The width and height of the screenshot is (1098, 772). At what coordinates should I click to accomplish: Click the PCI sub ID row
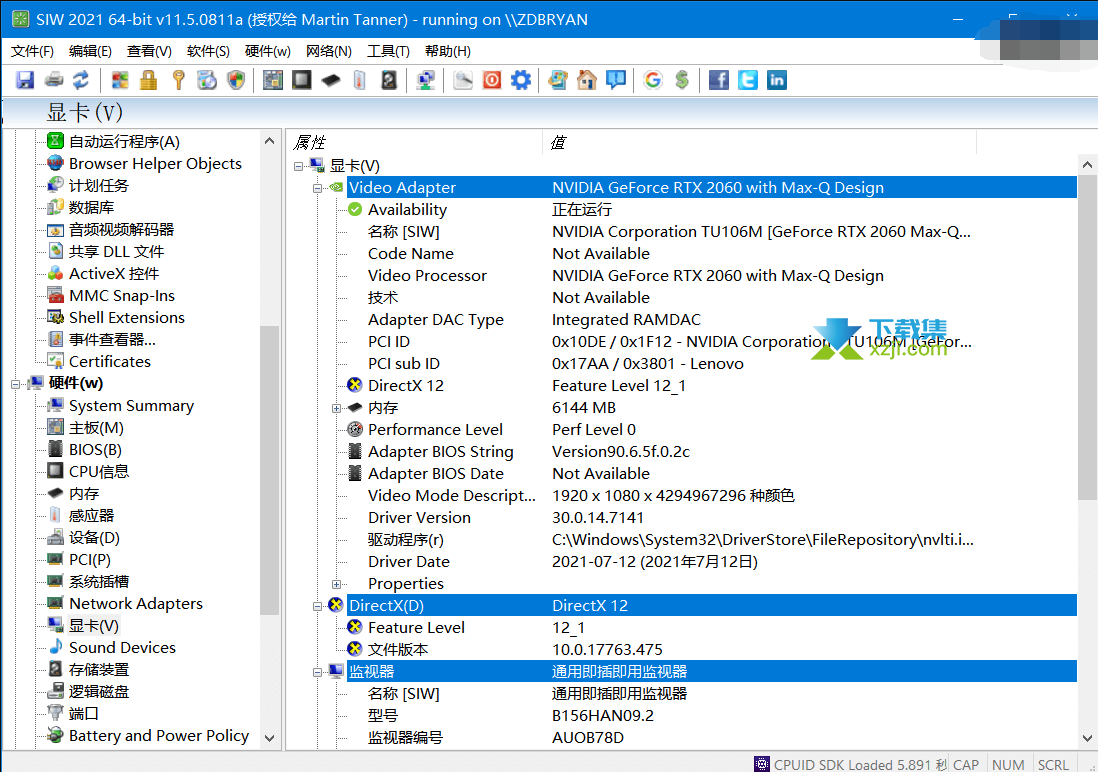(x=711, y=364)
